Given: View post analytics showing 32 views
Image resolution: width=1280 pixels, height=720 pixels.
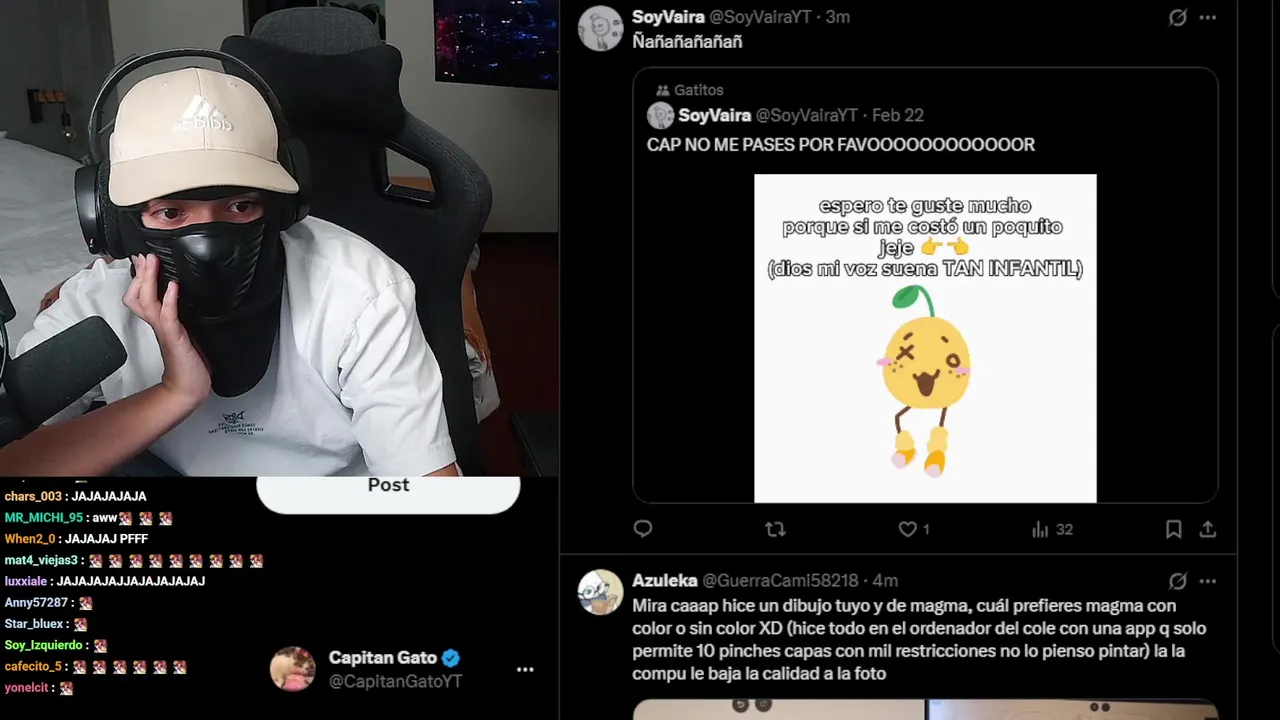Looking at the screenshot, I should (1052, 529).
